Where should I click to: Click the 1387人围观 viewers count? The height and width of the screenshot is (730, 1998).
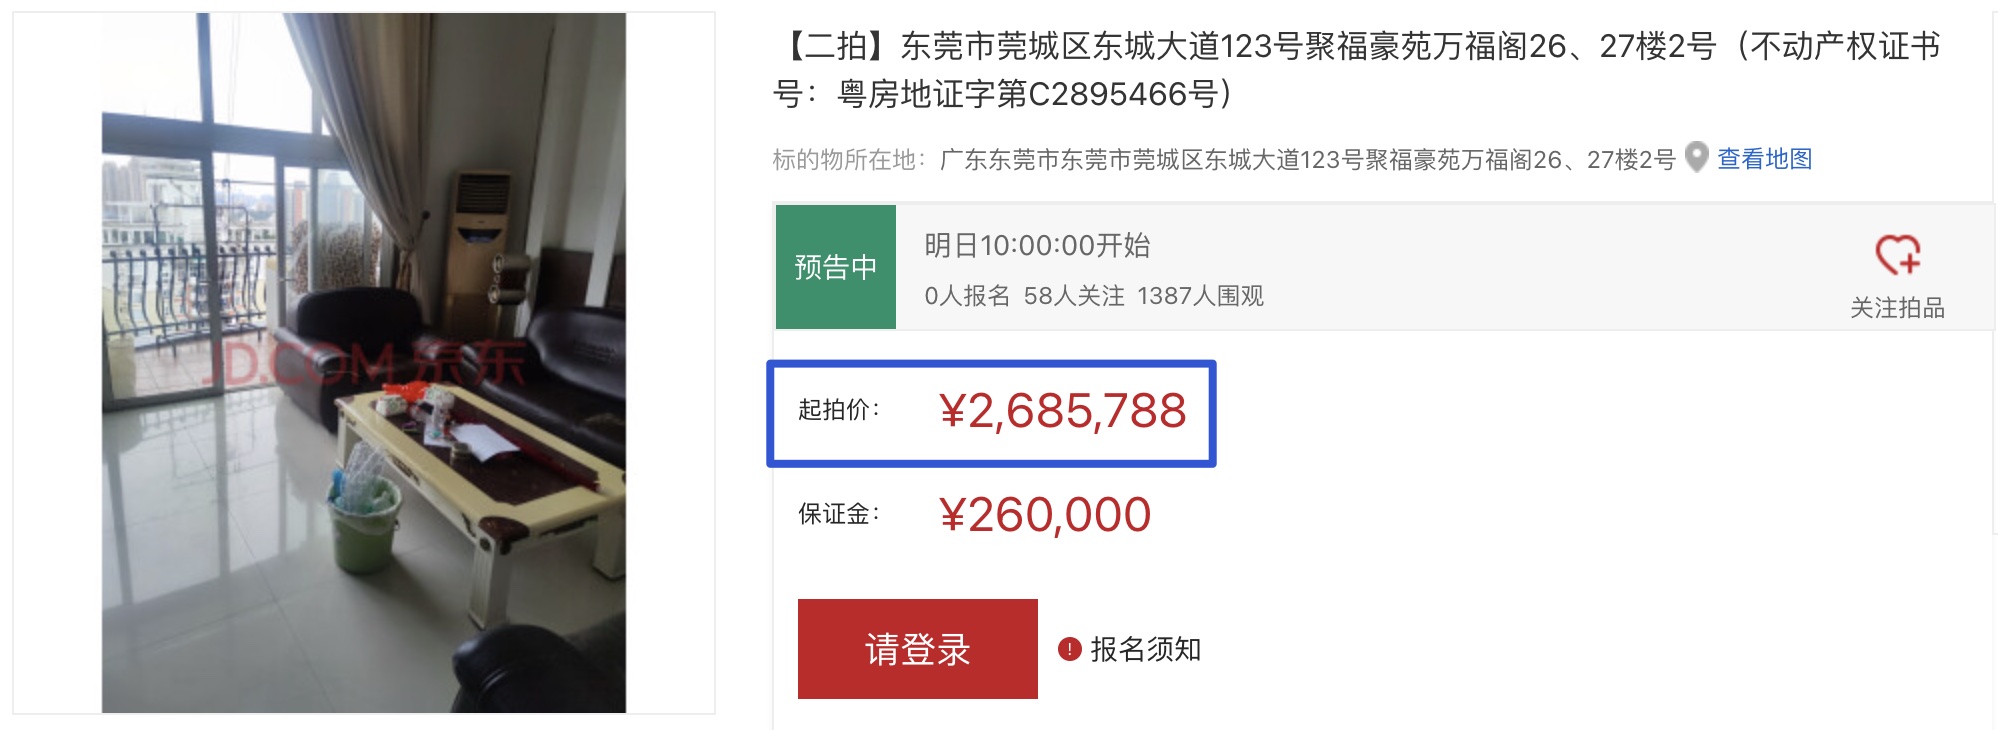tap(1200, 296)
